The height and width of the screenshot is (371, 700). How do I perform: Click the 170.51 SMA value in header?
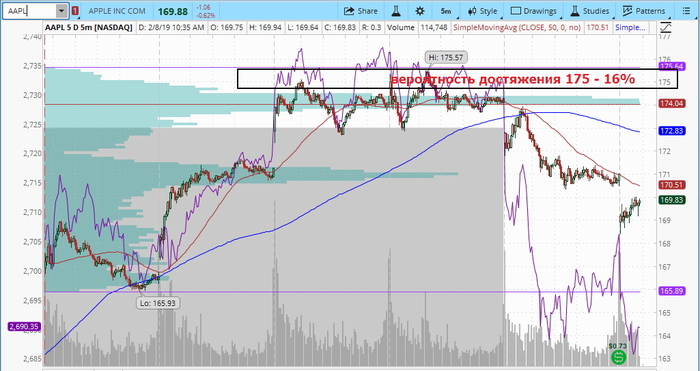[597, 28]
